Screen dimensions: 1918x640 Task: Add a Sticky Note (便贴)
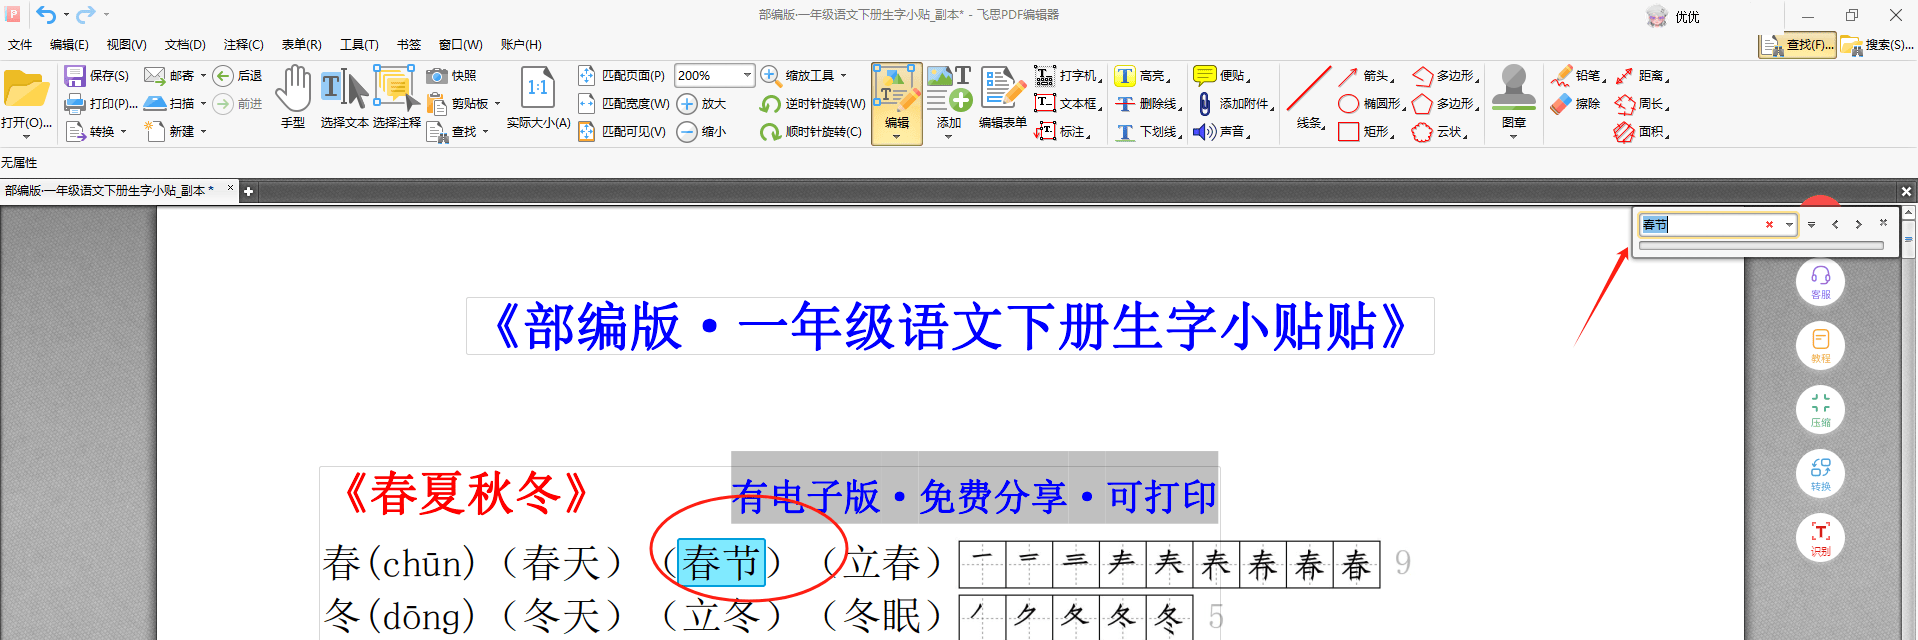click(x=1204, y=76)
